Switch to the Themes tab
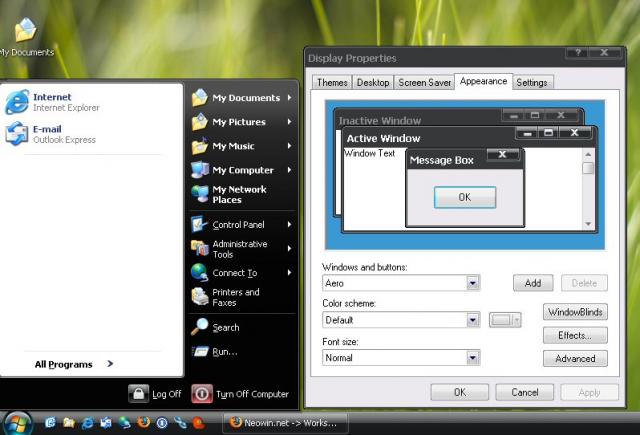Image resolution: width=640 pixels, height=435 pixels. click(332, 82)
